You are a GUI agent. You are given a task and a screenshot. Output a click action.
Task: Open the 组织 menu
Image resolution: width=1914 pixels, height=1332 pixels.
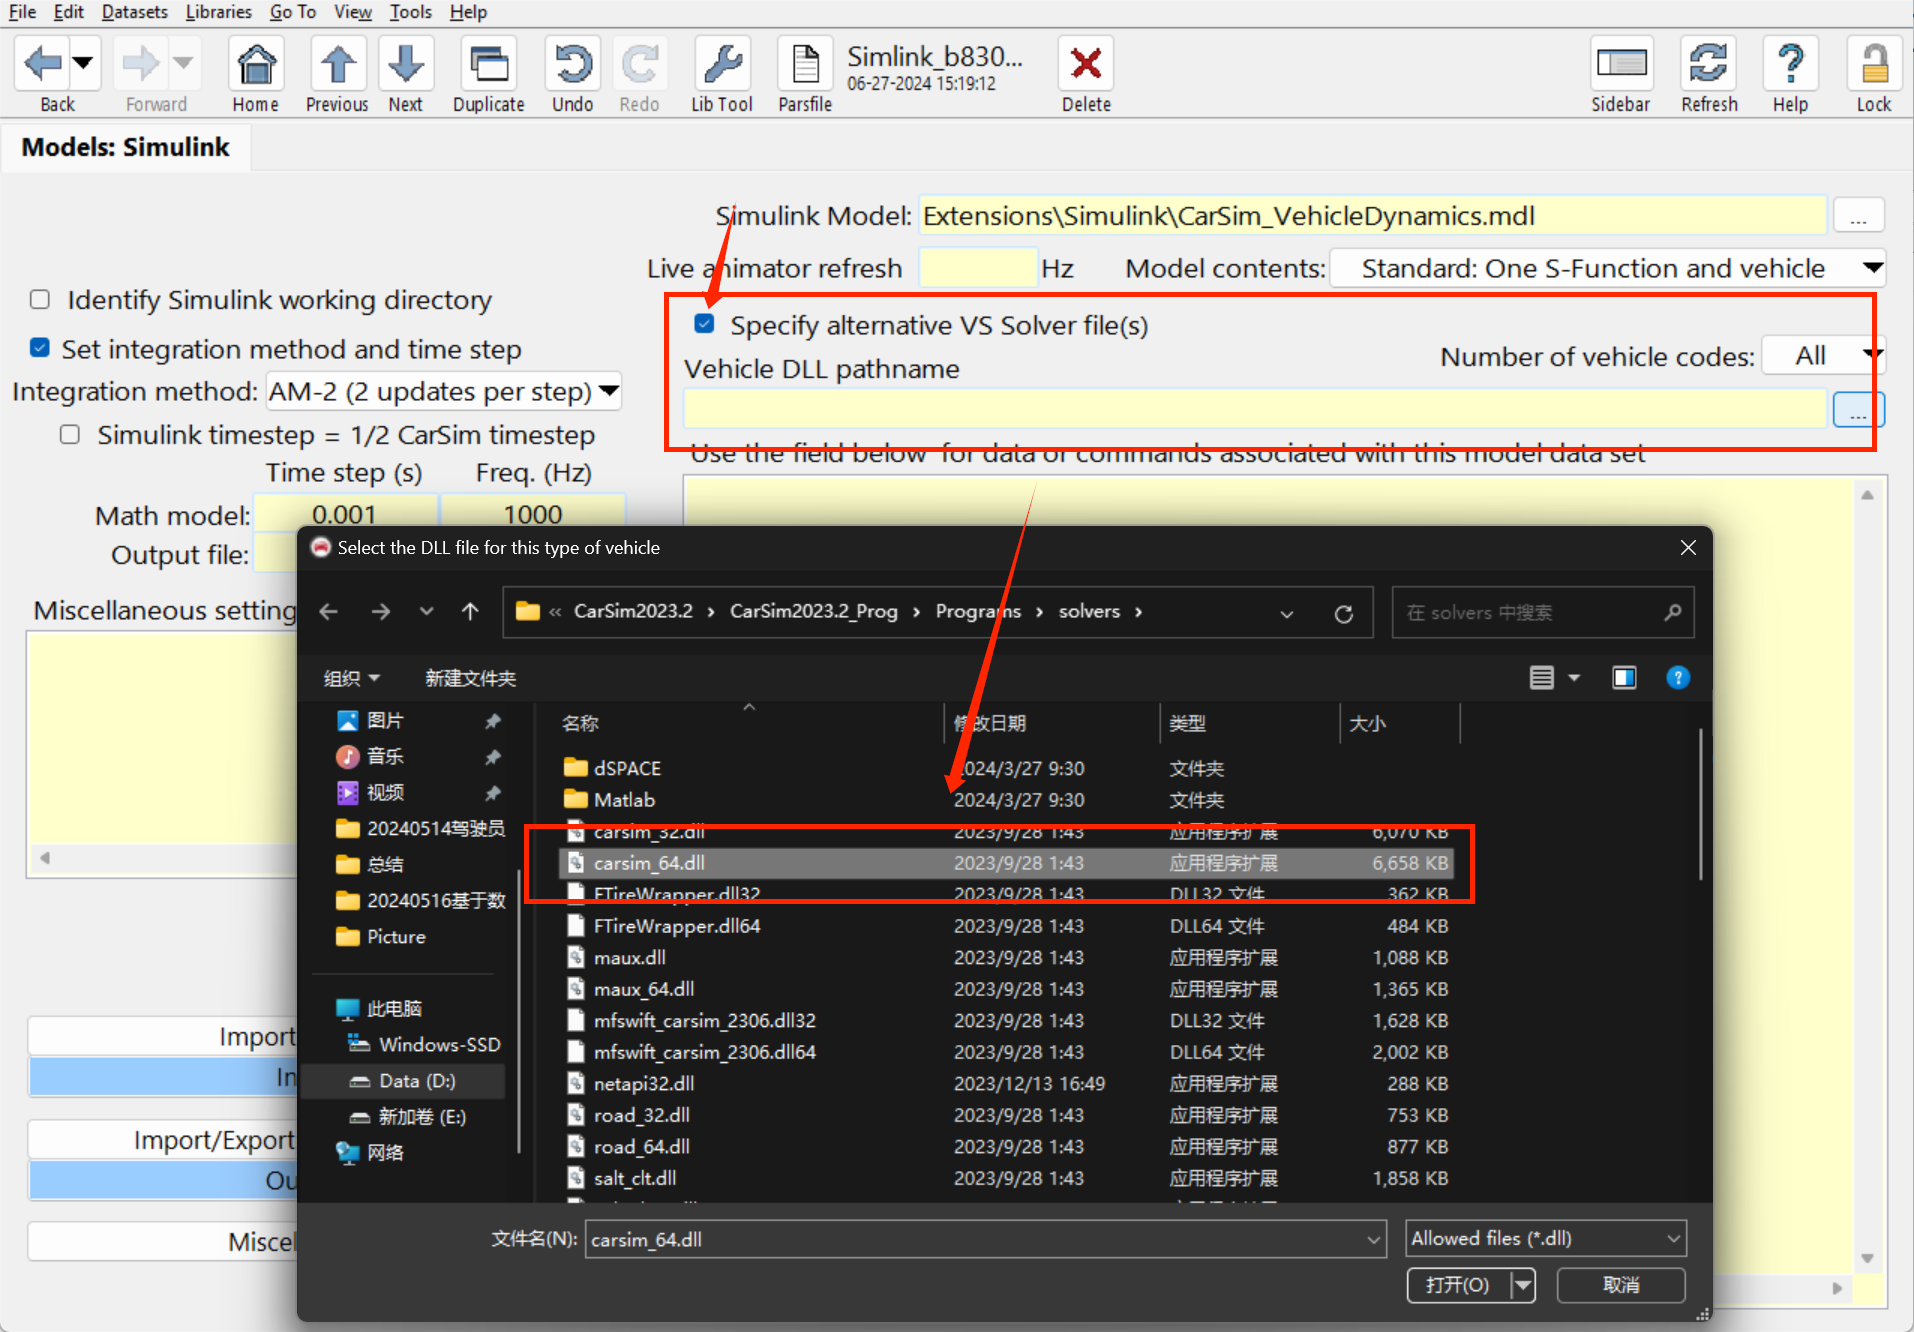(351, 678)
